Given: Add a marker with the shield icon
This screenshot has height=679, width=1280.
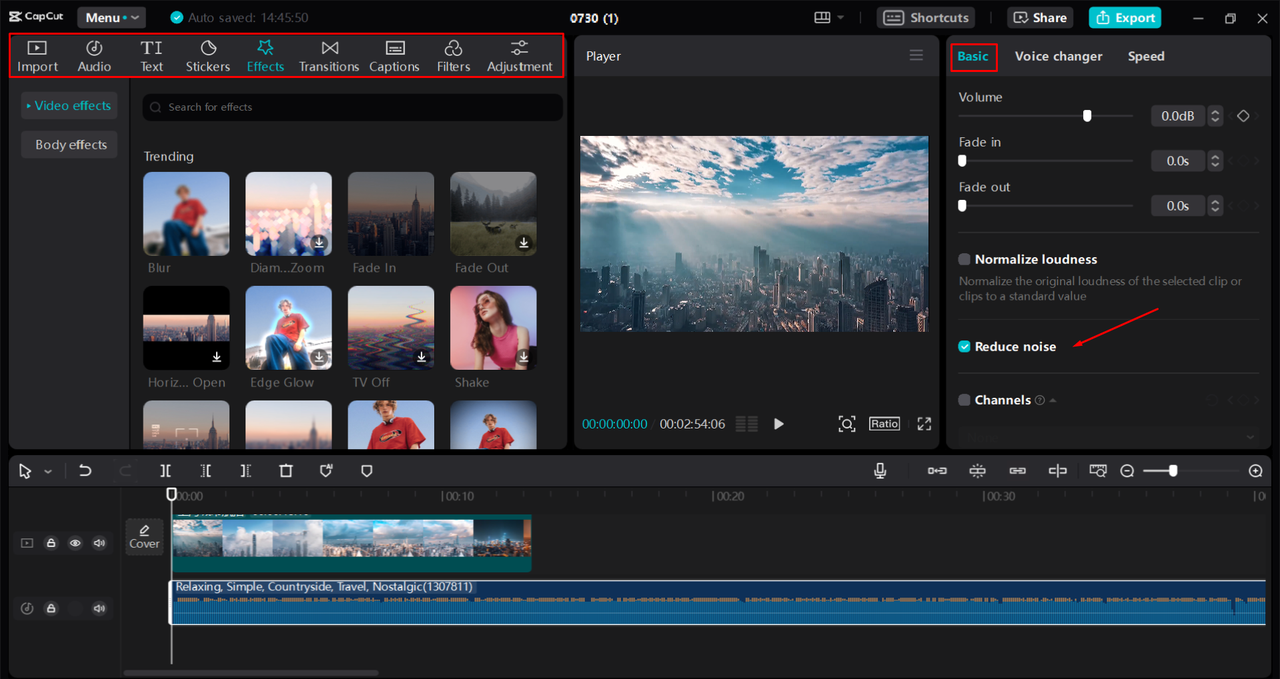Looking at the screenshot, I should click(367, 471).
